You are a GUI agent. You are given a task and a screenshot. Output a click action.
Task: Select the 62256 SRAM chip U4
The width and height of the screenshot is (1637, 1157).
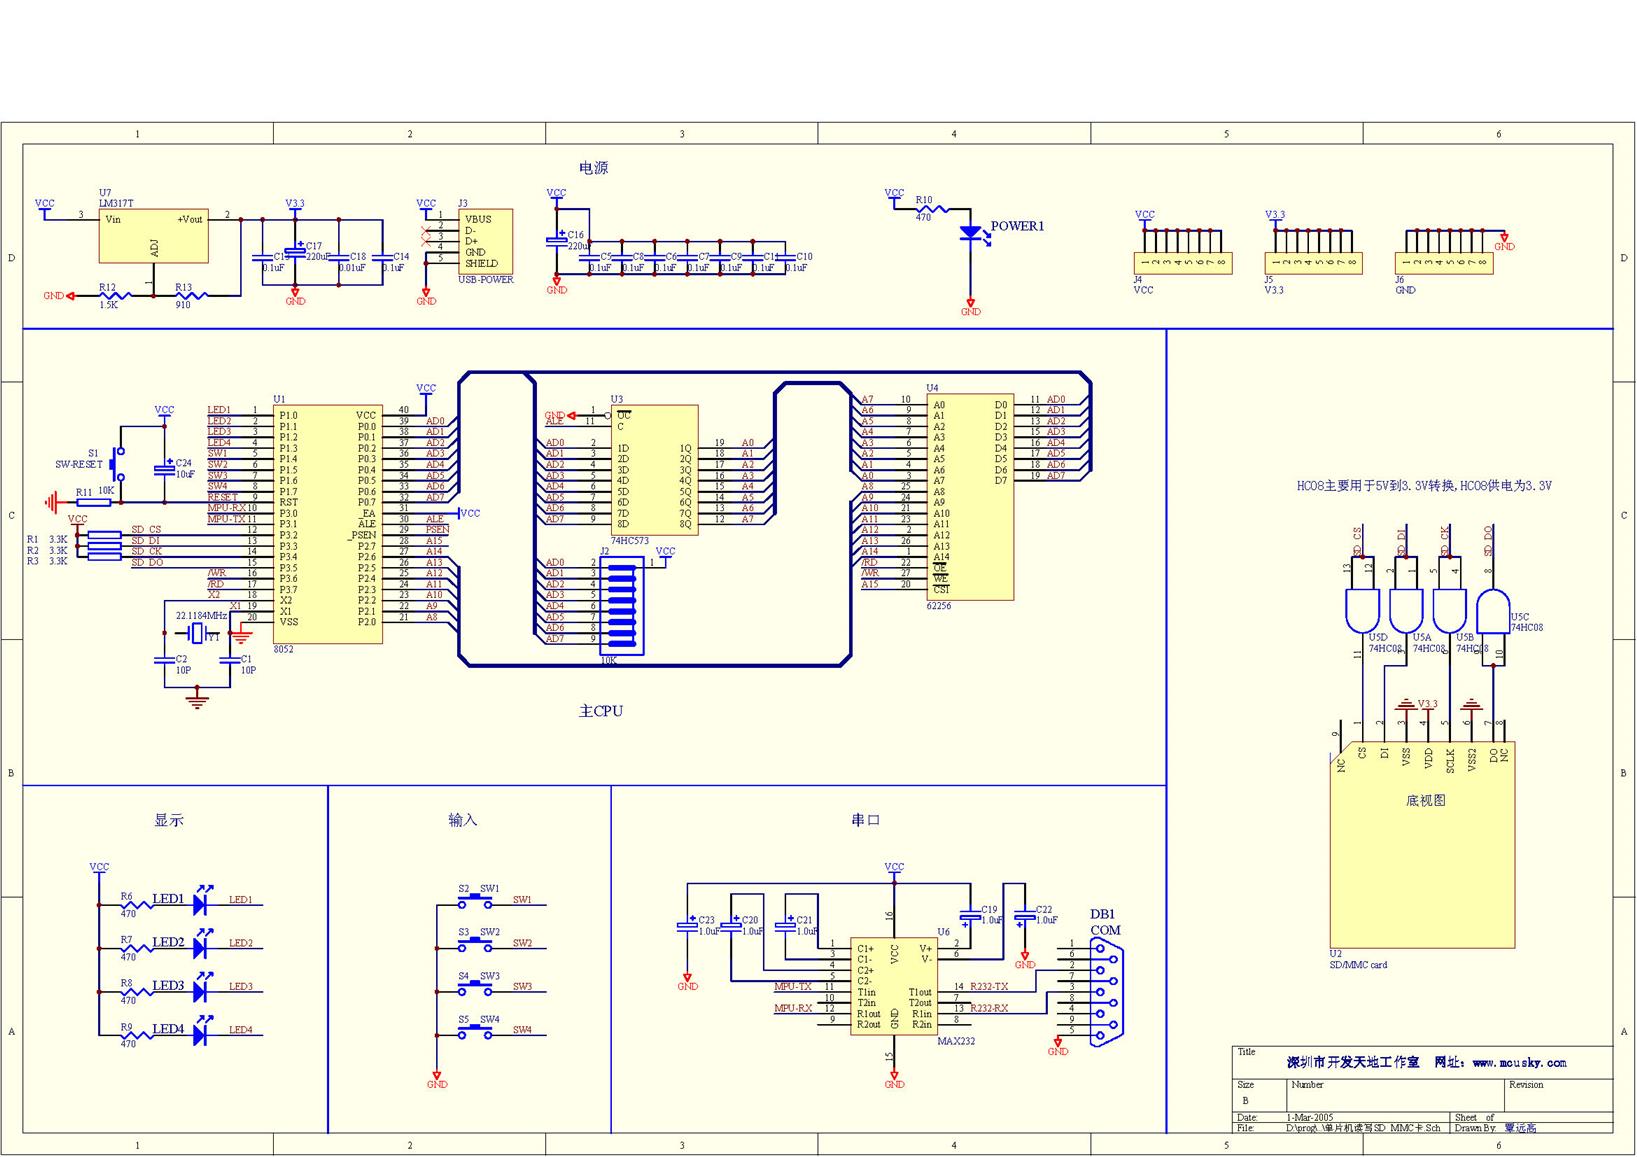[970, 496]
